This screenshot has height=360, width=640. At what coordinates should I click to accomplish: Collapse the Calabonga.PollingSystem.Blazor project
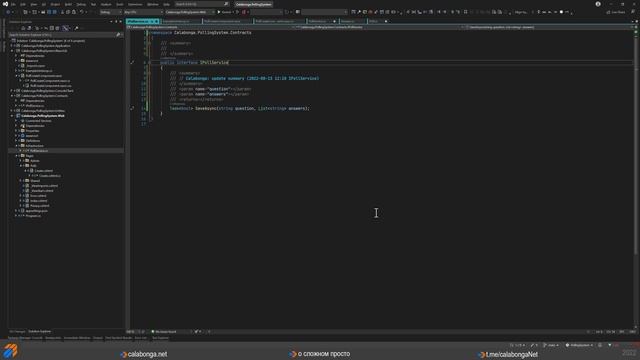click(12, 51)
